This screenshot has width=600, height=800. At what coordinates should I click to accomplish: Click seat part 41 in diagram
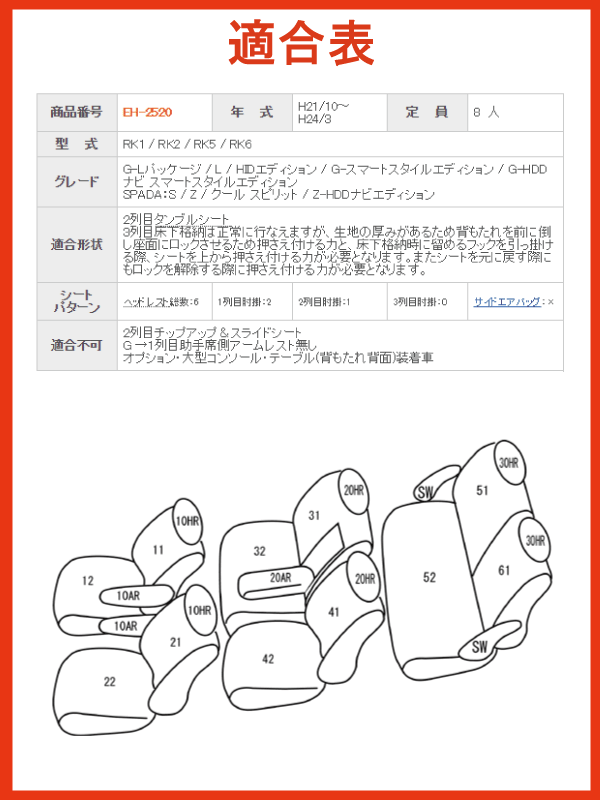(334, 612)
